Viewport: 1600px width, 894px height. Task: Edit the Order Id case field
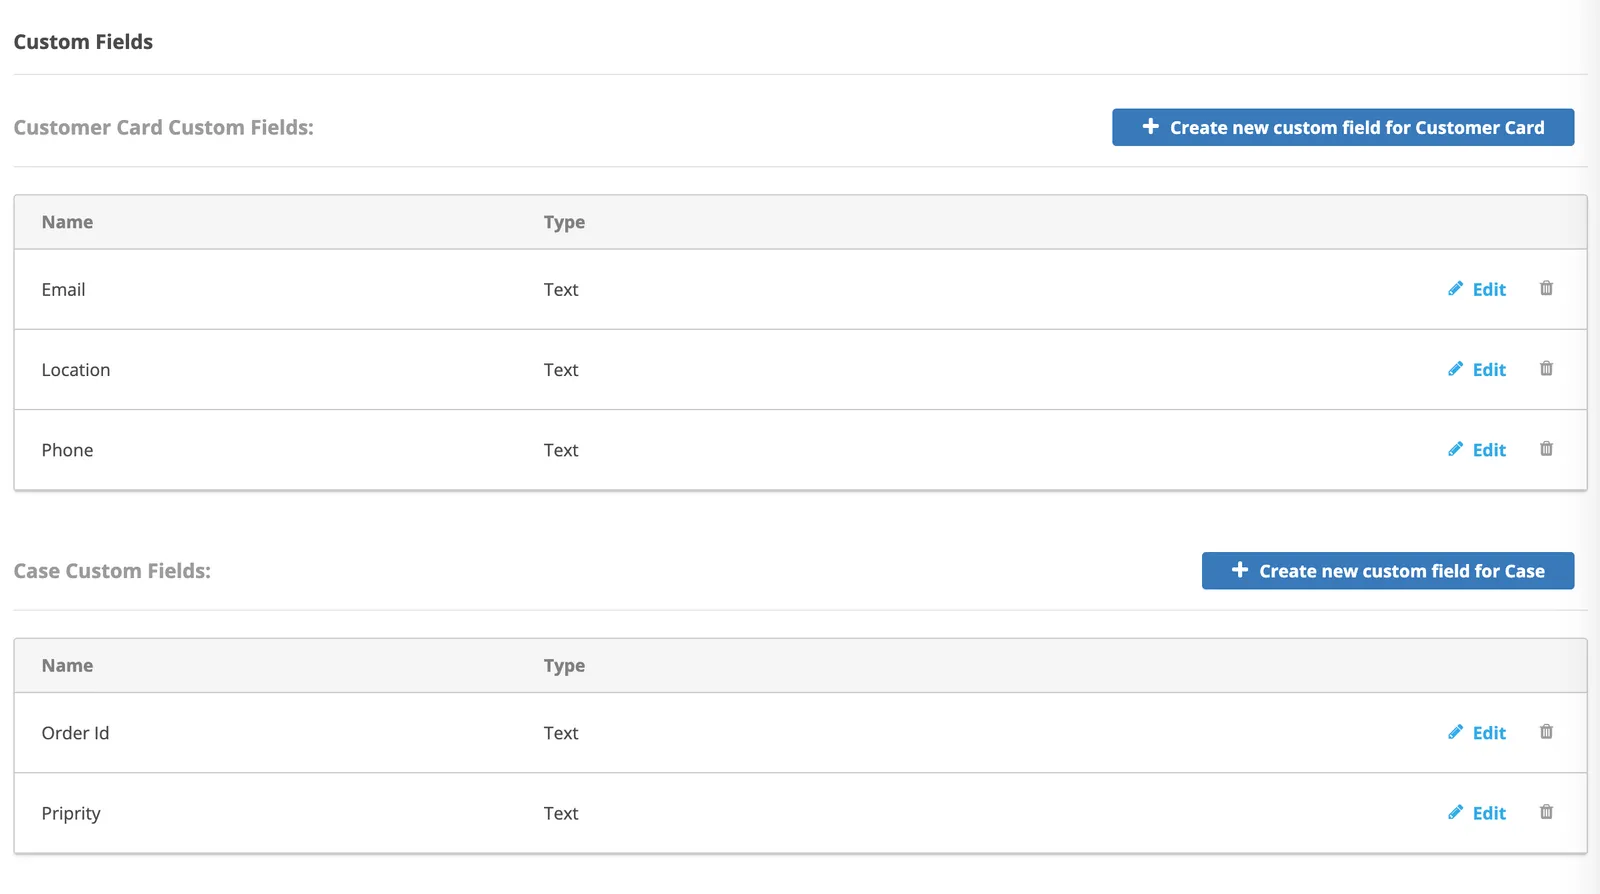pyautogui.click(x=1477, y=732)
